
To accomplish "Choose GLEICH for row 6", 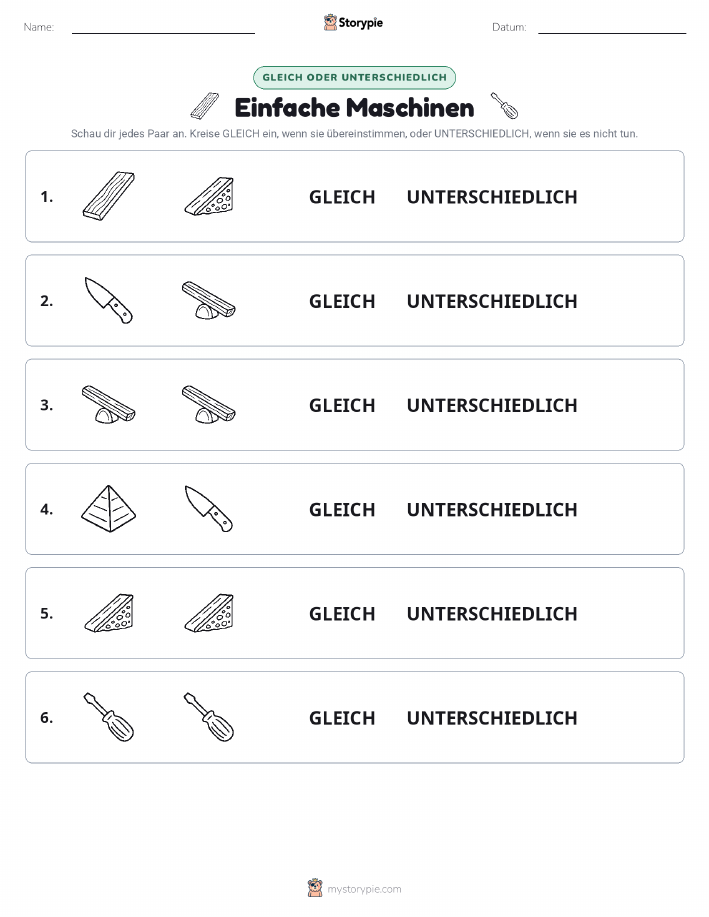I will 342,718.
